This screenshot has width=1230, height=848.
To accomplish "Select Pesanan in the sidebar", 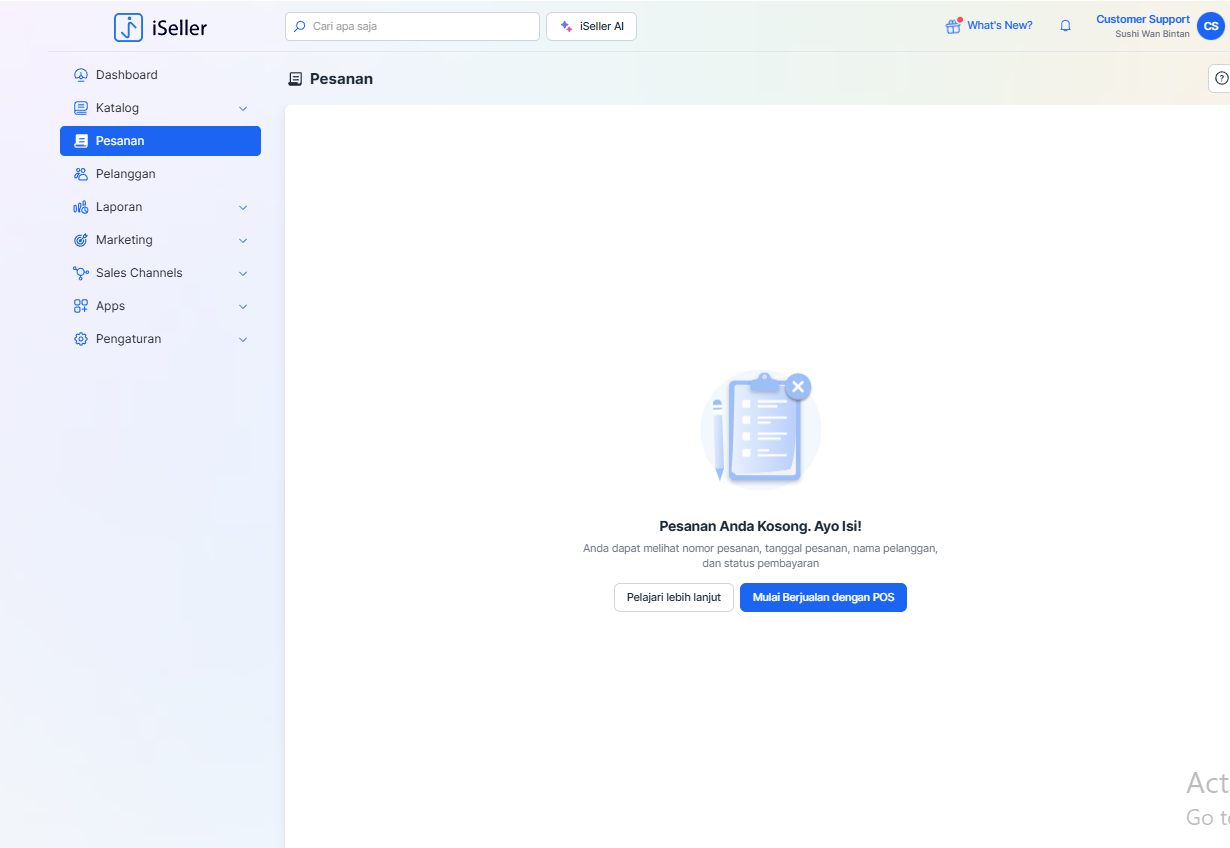I will (x=160, y=141).
